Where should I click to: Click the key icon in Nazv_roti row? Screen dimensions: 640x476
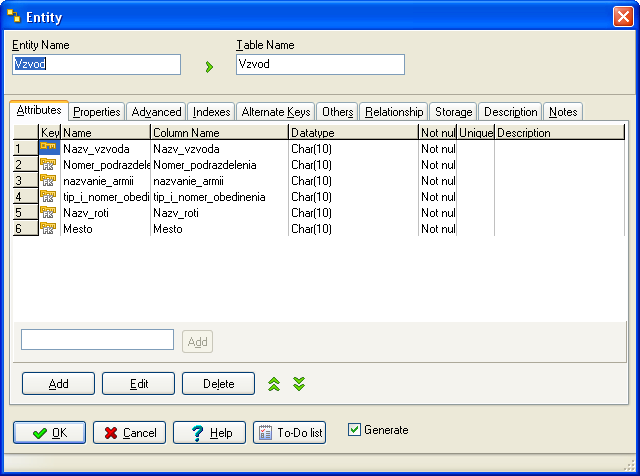click(48, 212)
